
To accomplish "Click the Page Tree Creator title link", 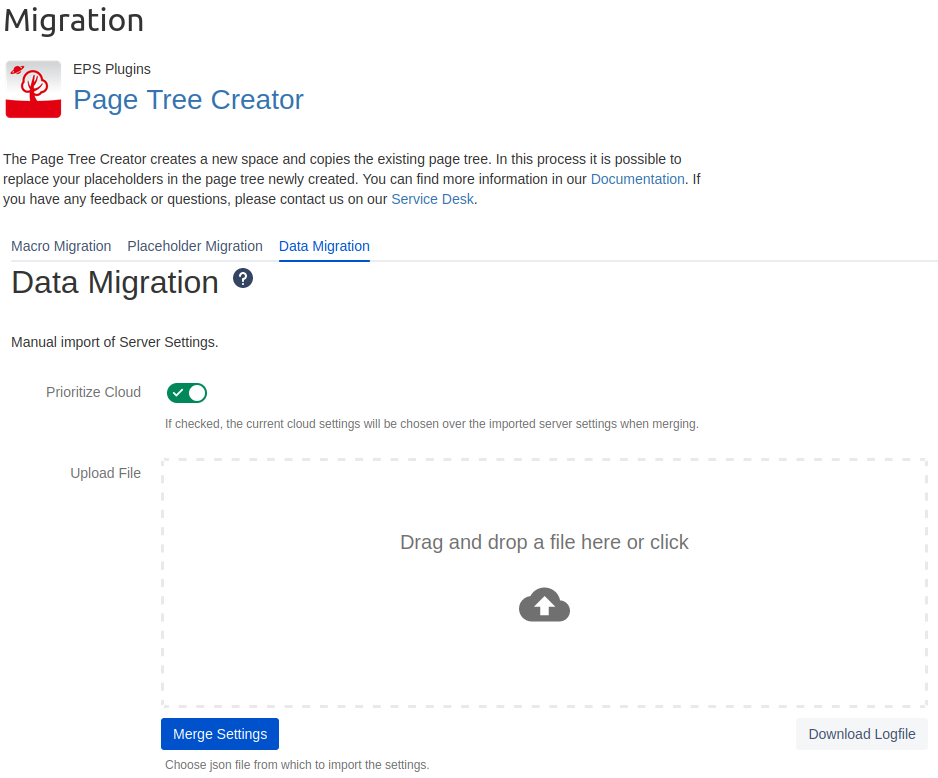I will click(x=188, y=100).
